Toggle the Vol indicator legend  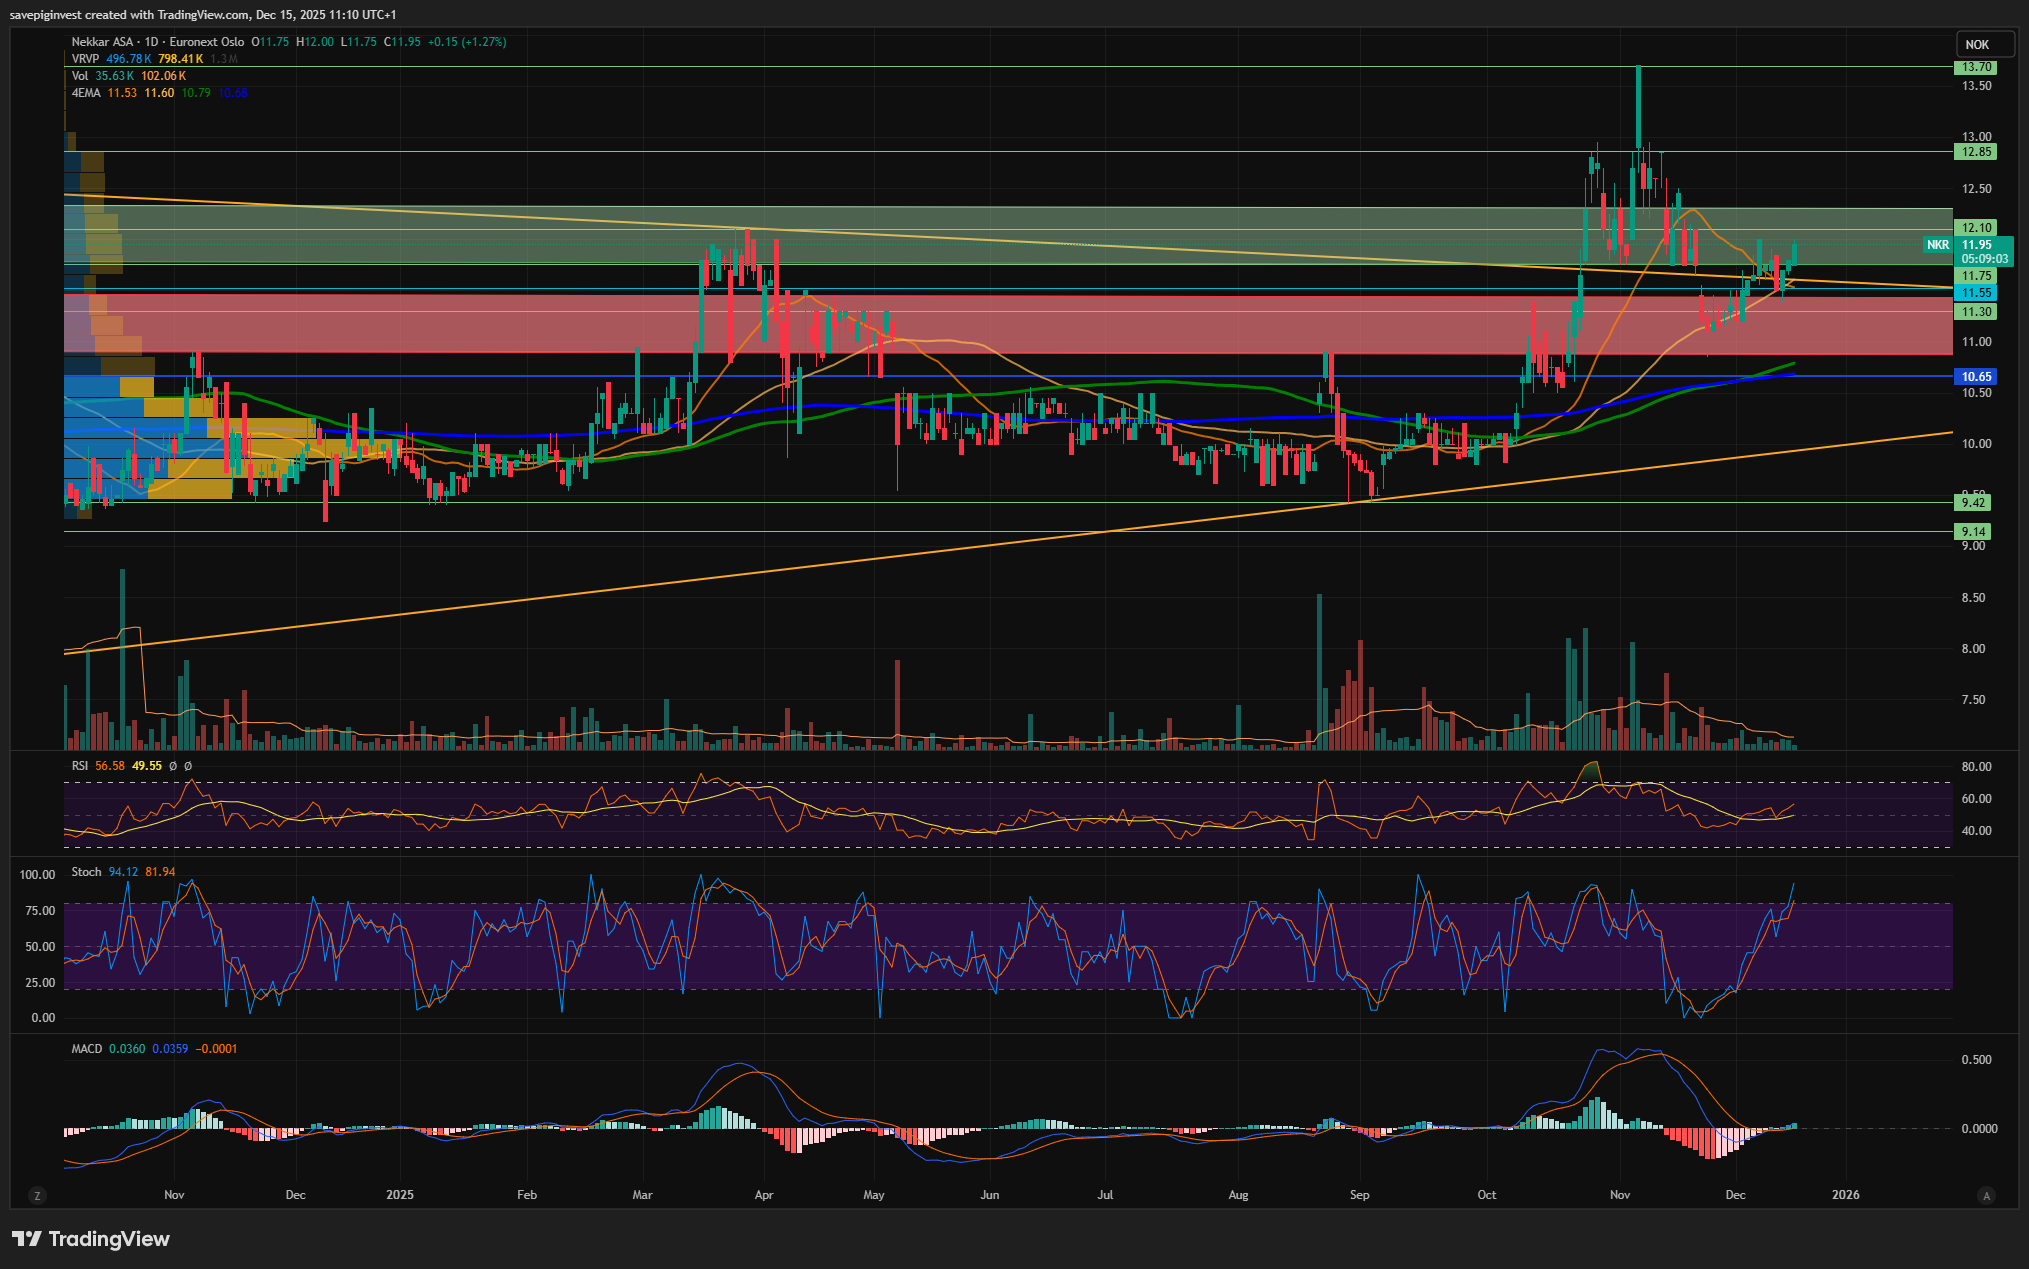[x=79, y=76]
